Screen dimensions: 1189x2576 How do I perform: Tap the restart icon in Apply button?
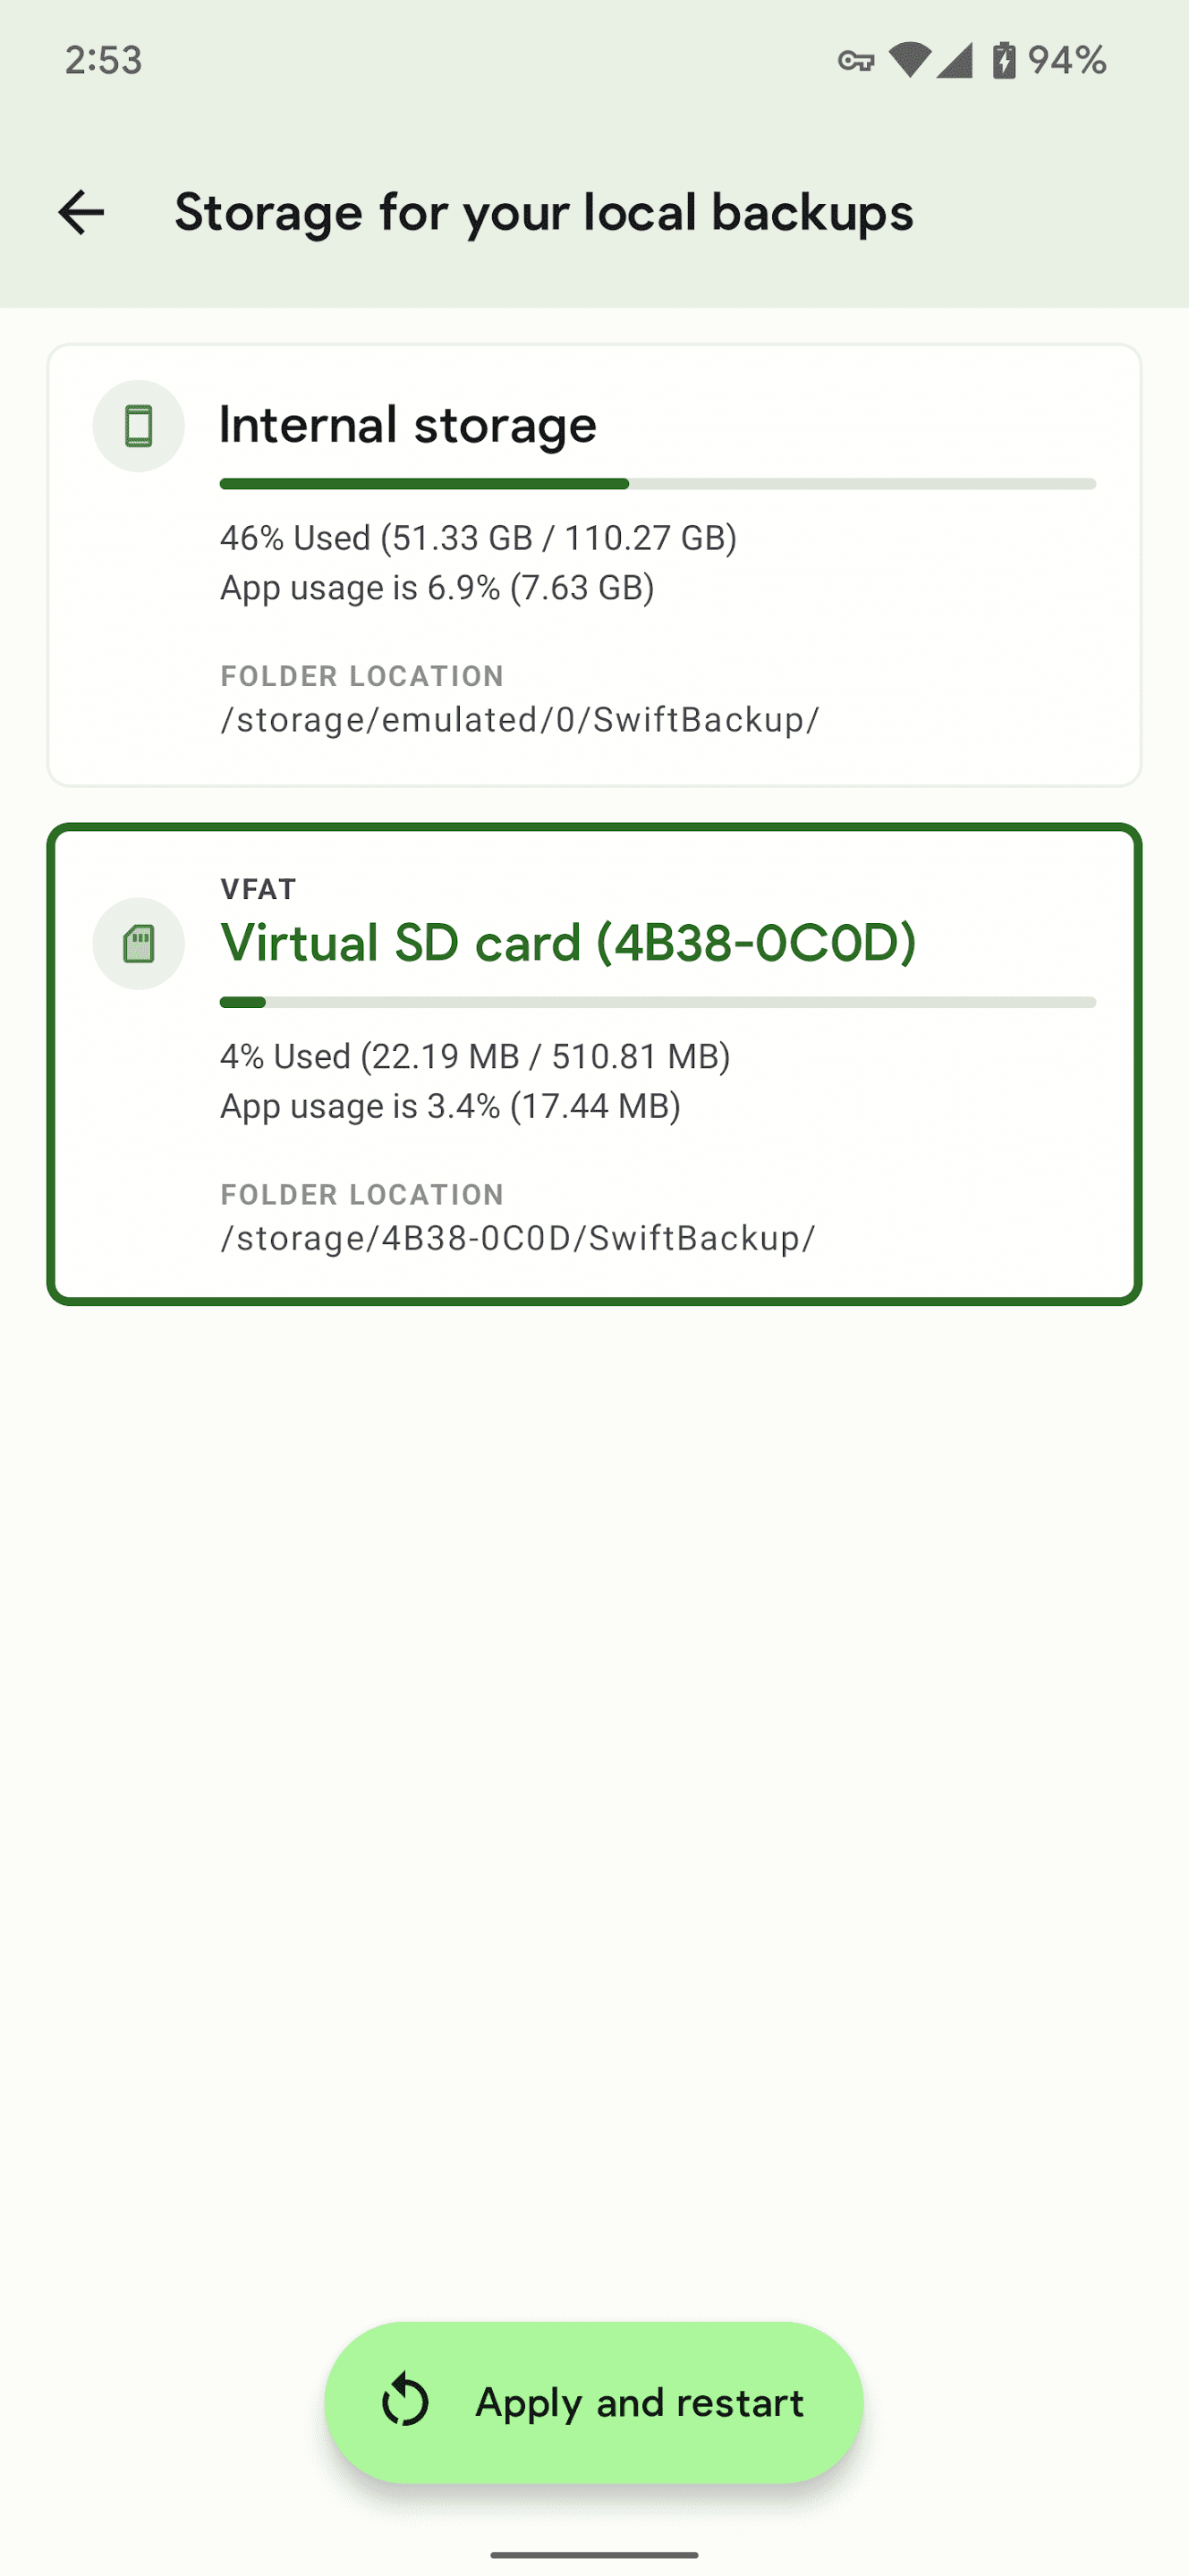(406, 2402)
